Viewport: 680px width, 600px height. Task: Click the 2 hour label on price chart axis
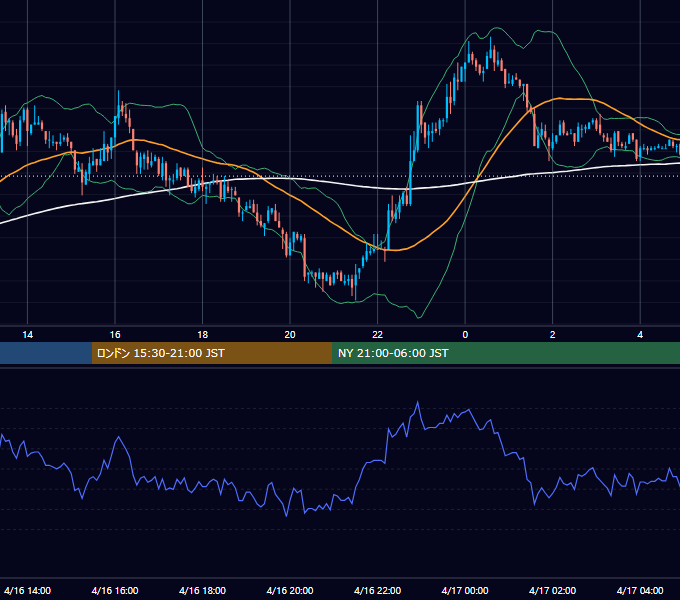coord(552,335)
